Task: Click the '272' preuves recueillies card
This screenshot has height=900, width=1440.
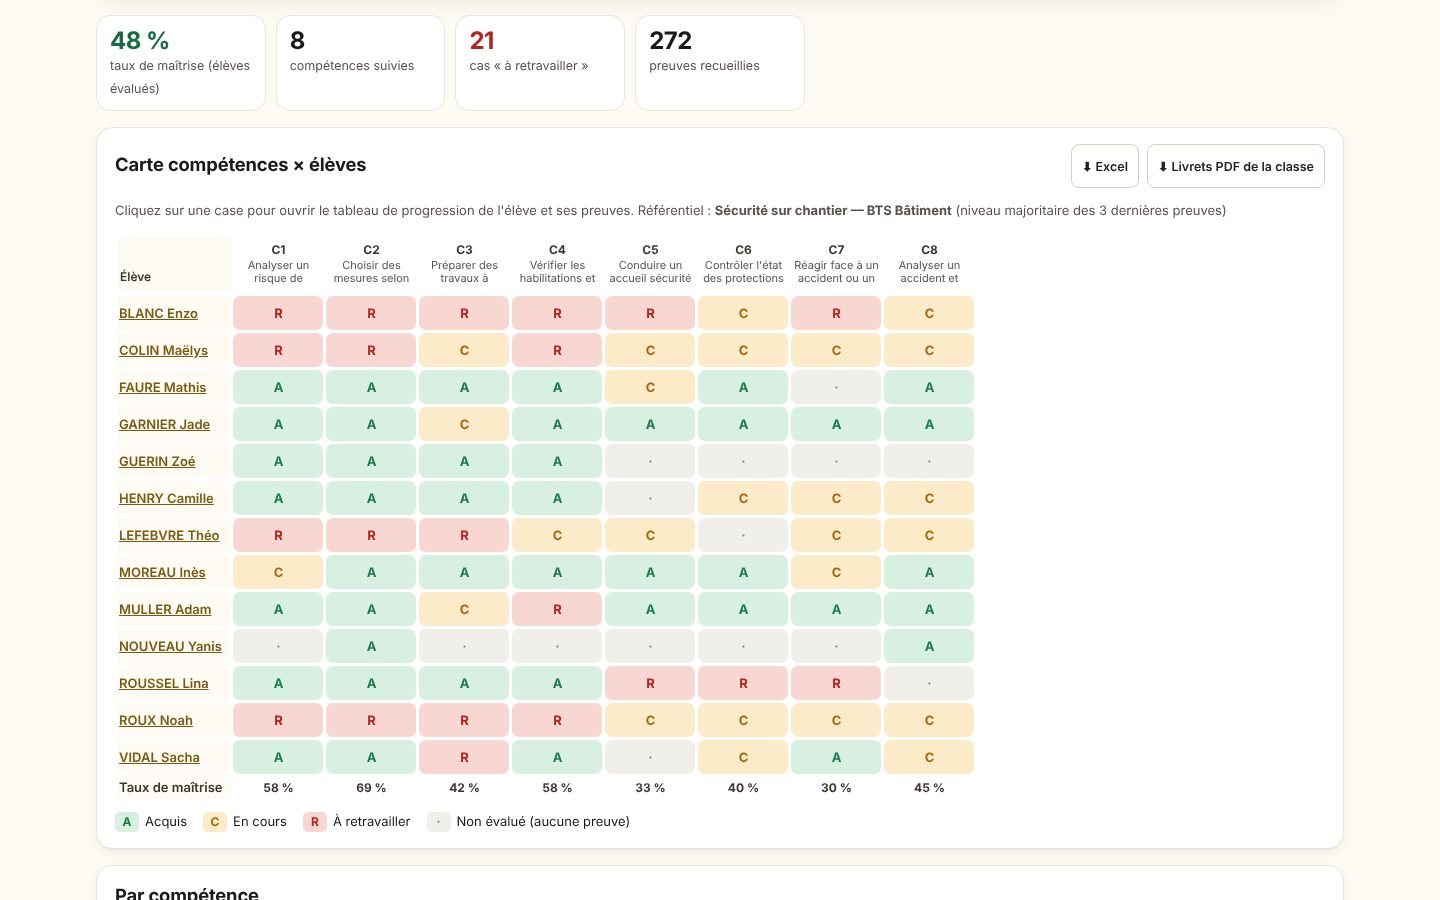Action: [720, 63]
